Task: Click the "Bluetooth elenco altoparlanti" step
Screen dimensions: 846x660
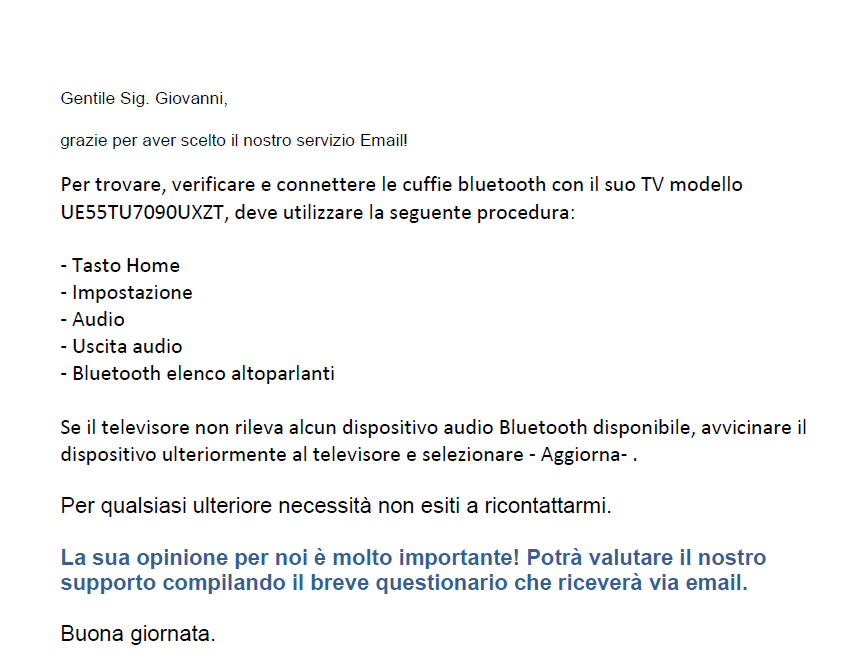Action: 197,373
